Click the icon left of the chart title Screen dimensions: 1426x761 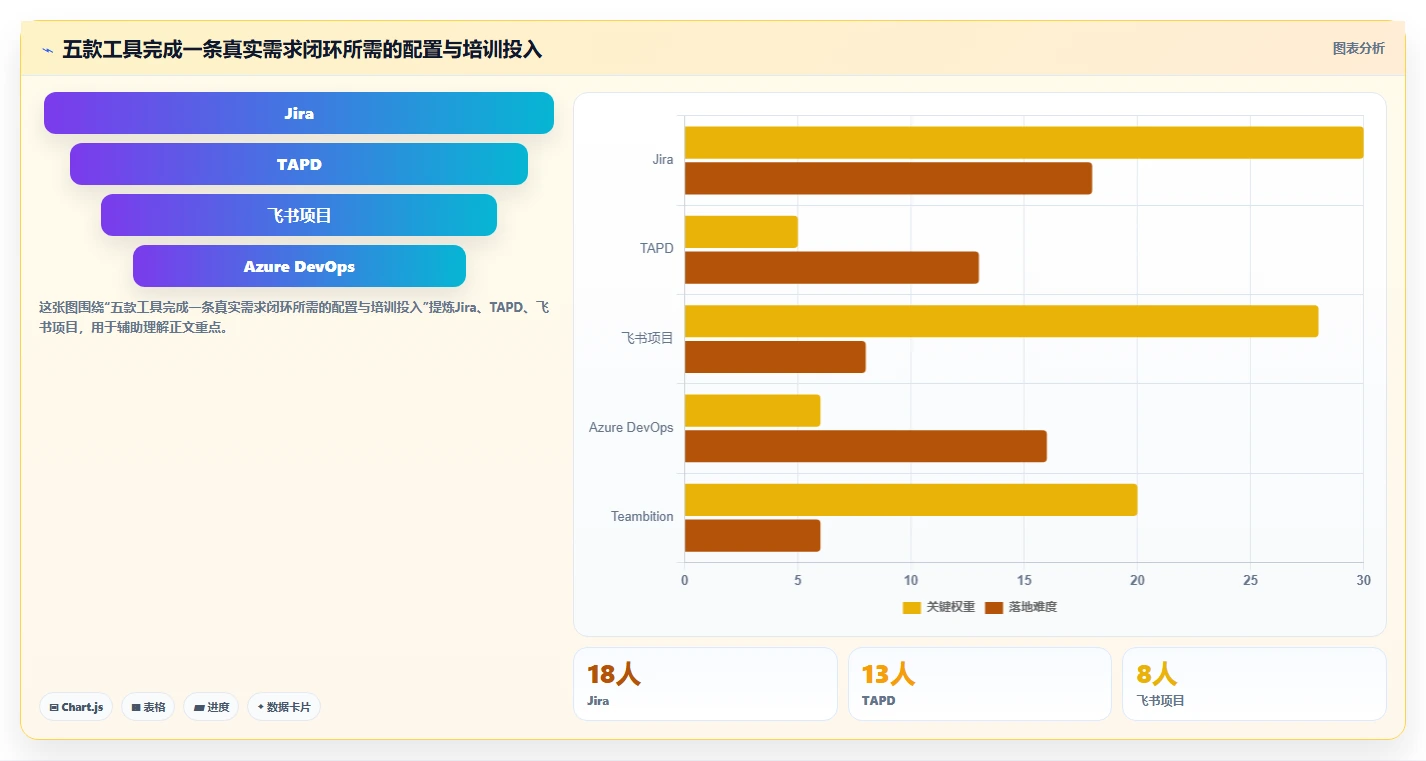[47, 50]
